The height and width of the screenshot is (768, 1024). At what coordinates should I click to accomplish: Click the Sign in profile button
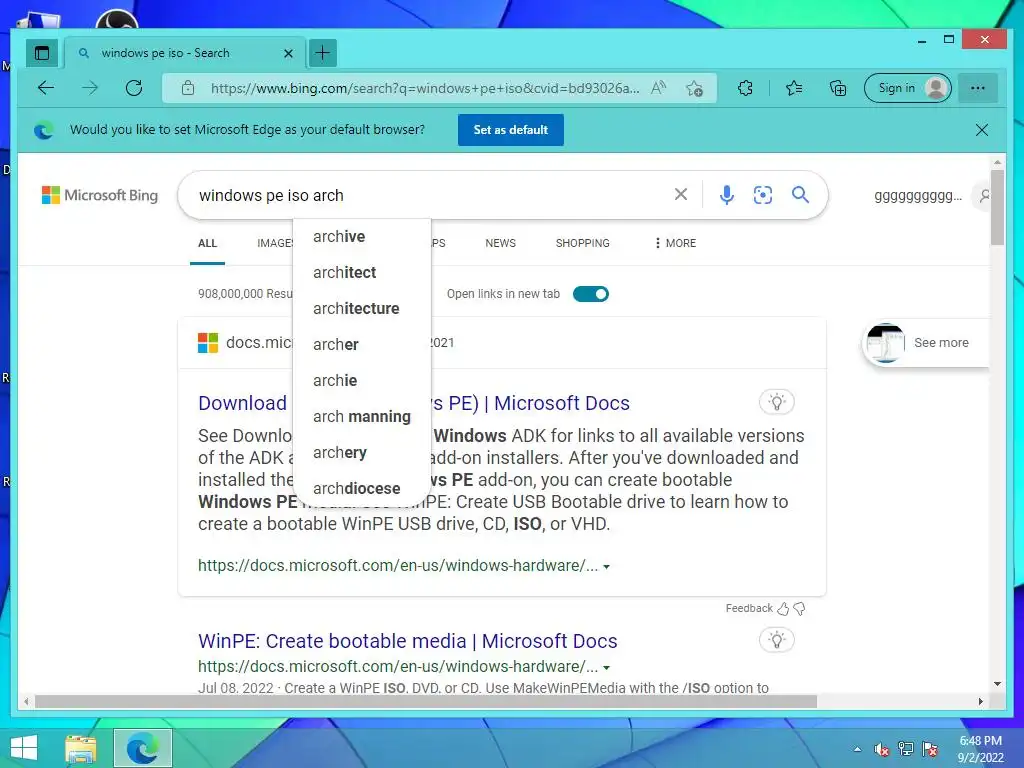coord(907,88)
